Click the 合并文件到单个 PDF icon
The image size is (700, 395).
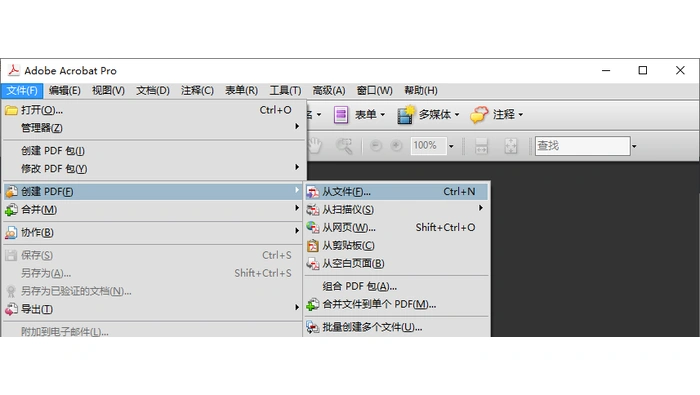pyautogui.click(x=312, y=305)
